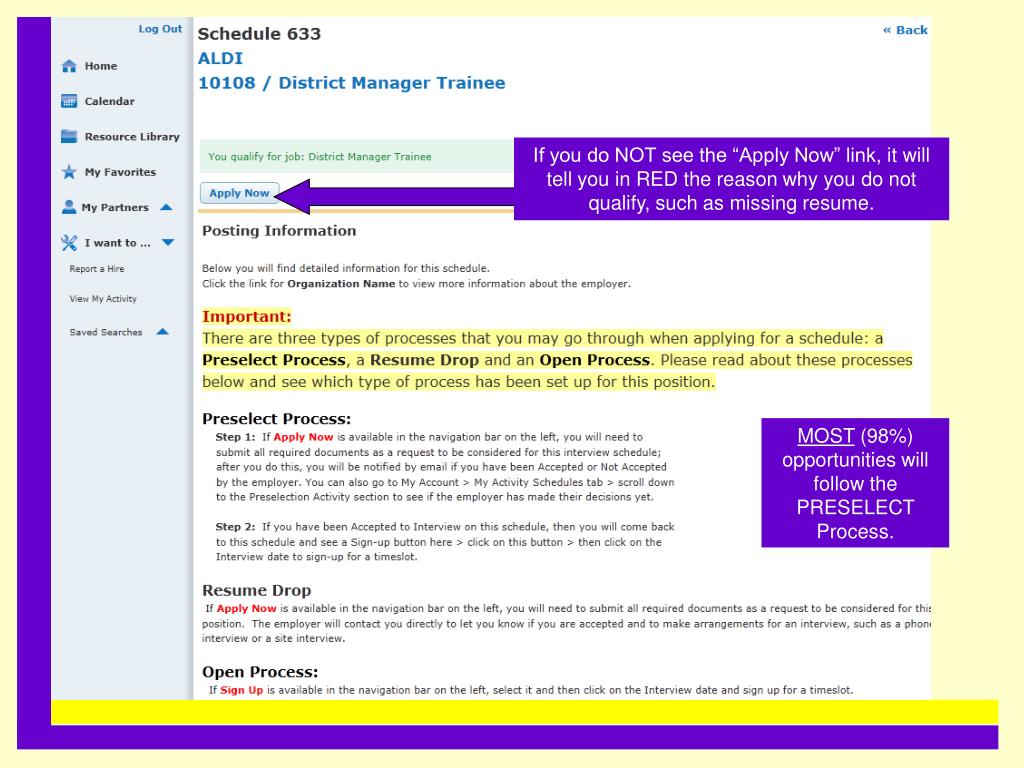Go to My Favorites
The height and width of the screenshot is (768, 1024).
point(120,172)
